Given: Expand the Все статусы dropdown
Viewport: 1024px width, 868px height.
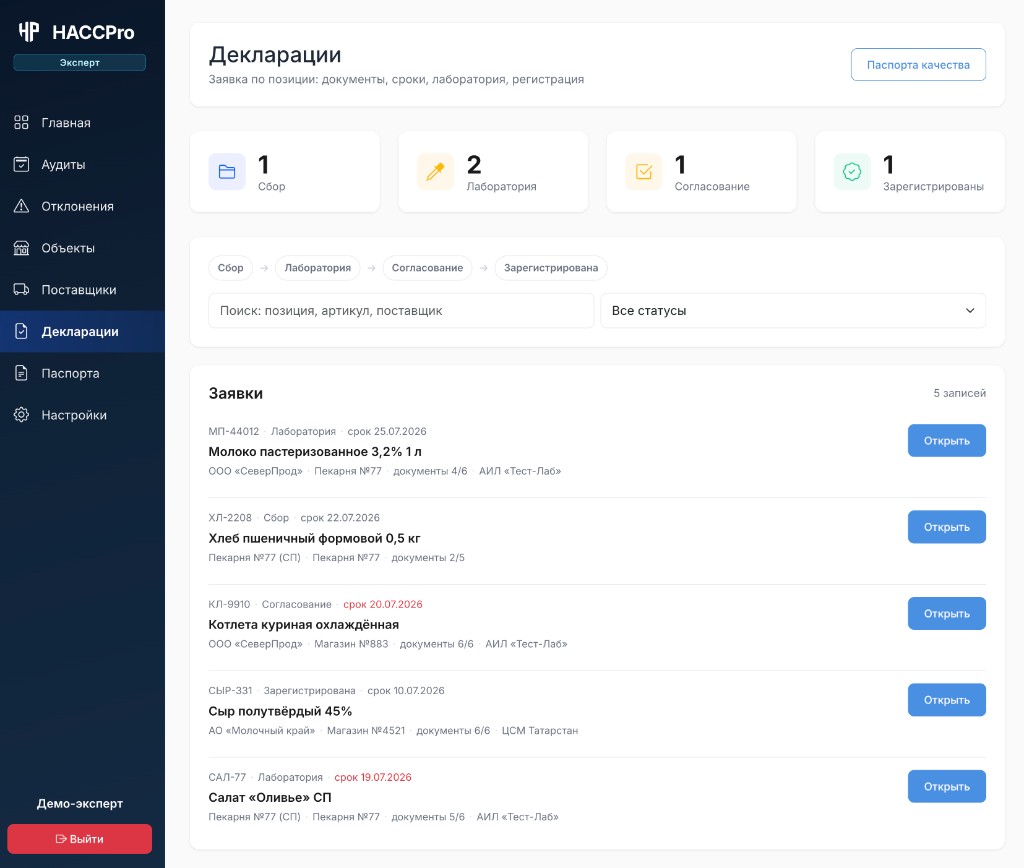Looking at the screenshot, I should [x=793, y=310].
